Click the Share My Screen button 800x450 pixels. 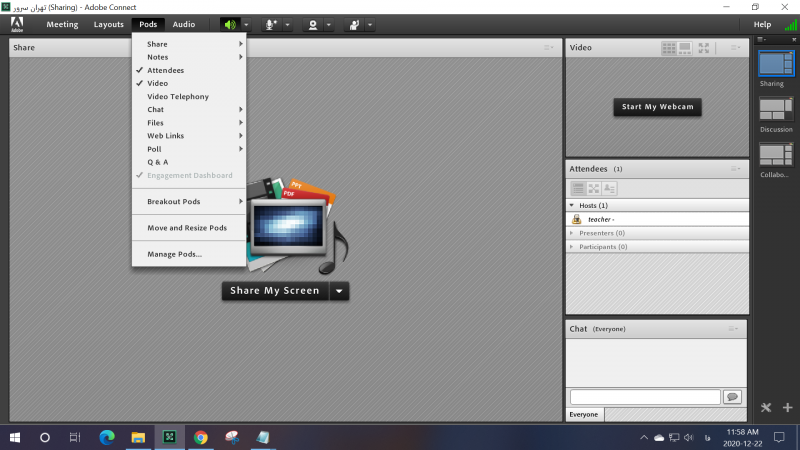pyautogui.click(x=275, y=291)
